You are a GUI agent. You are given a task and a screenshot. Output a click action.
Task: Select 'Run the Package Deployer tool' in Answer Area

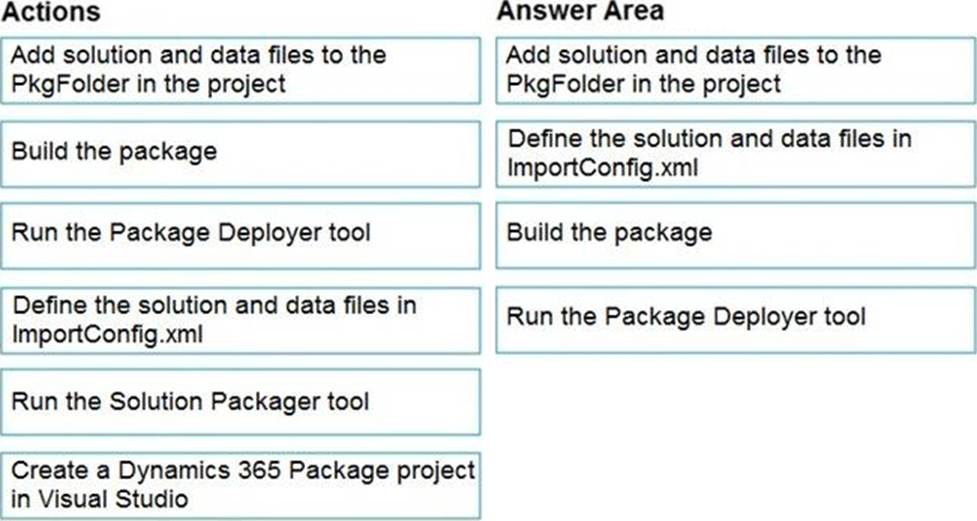(x=735, y=320)
